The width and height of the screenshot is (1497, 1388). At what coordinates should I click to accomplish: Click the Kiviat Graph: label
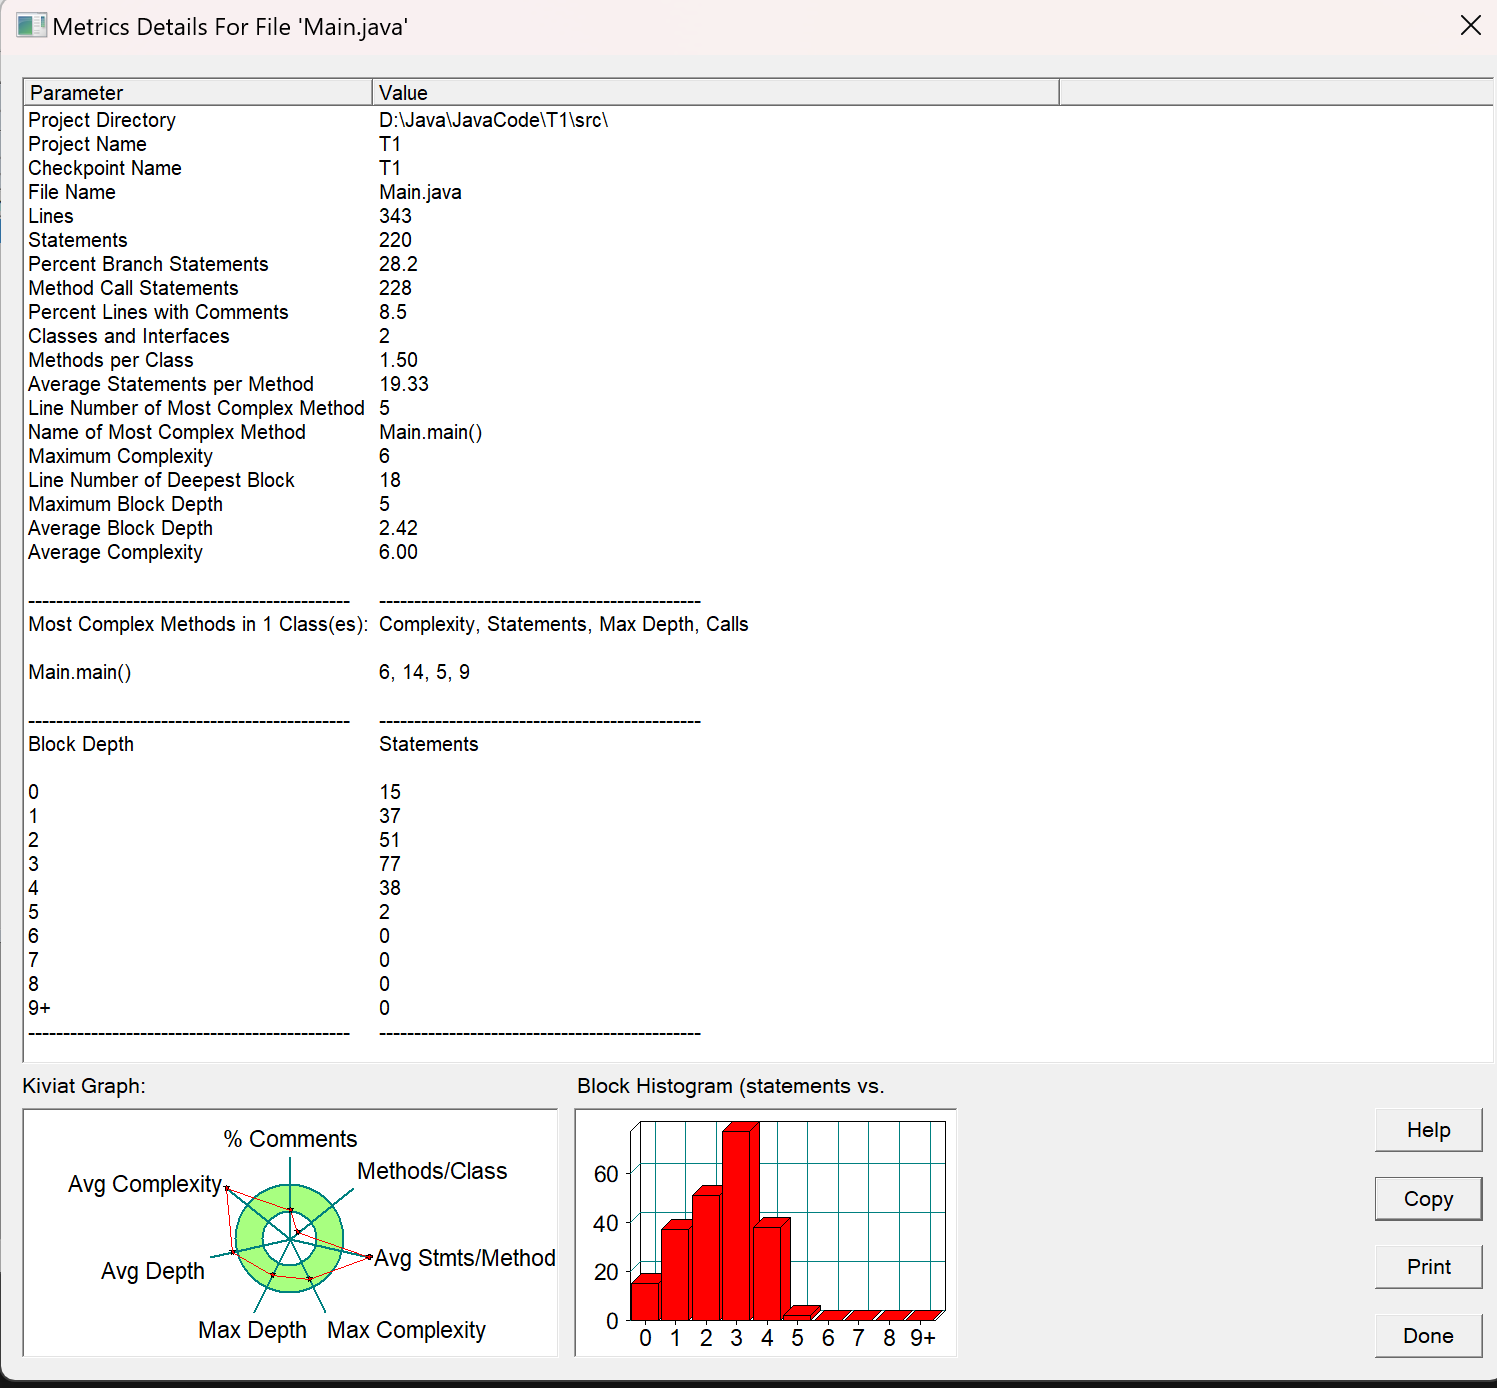[x=84, y=1086]
